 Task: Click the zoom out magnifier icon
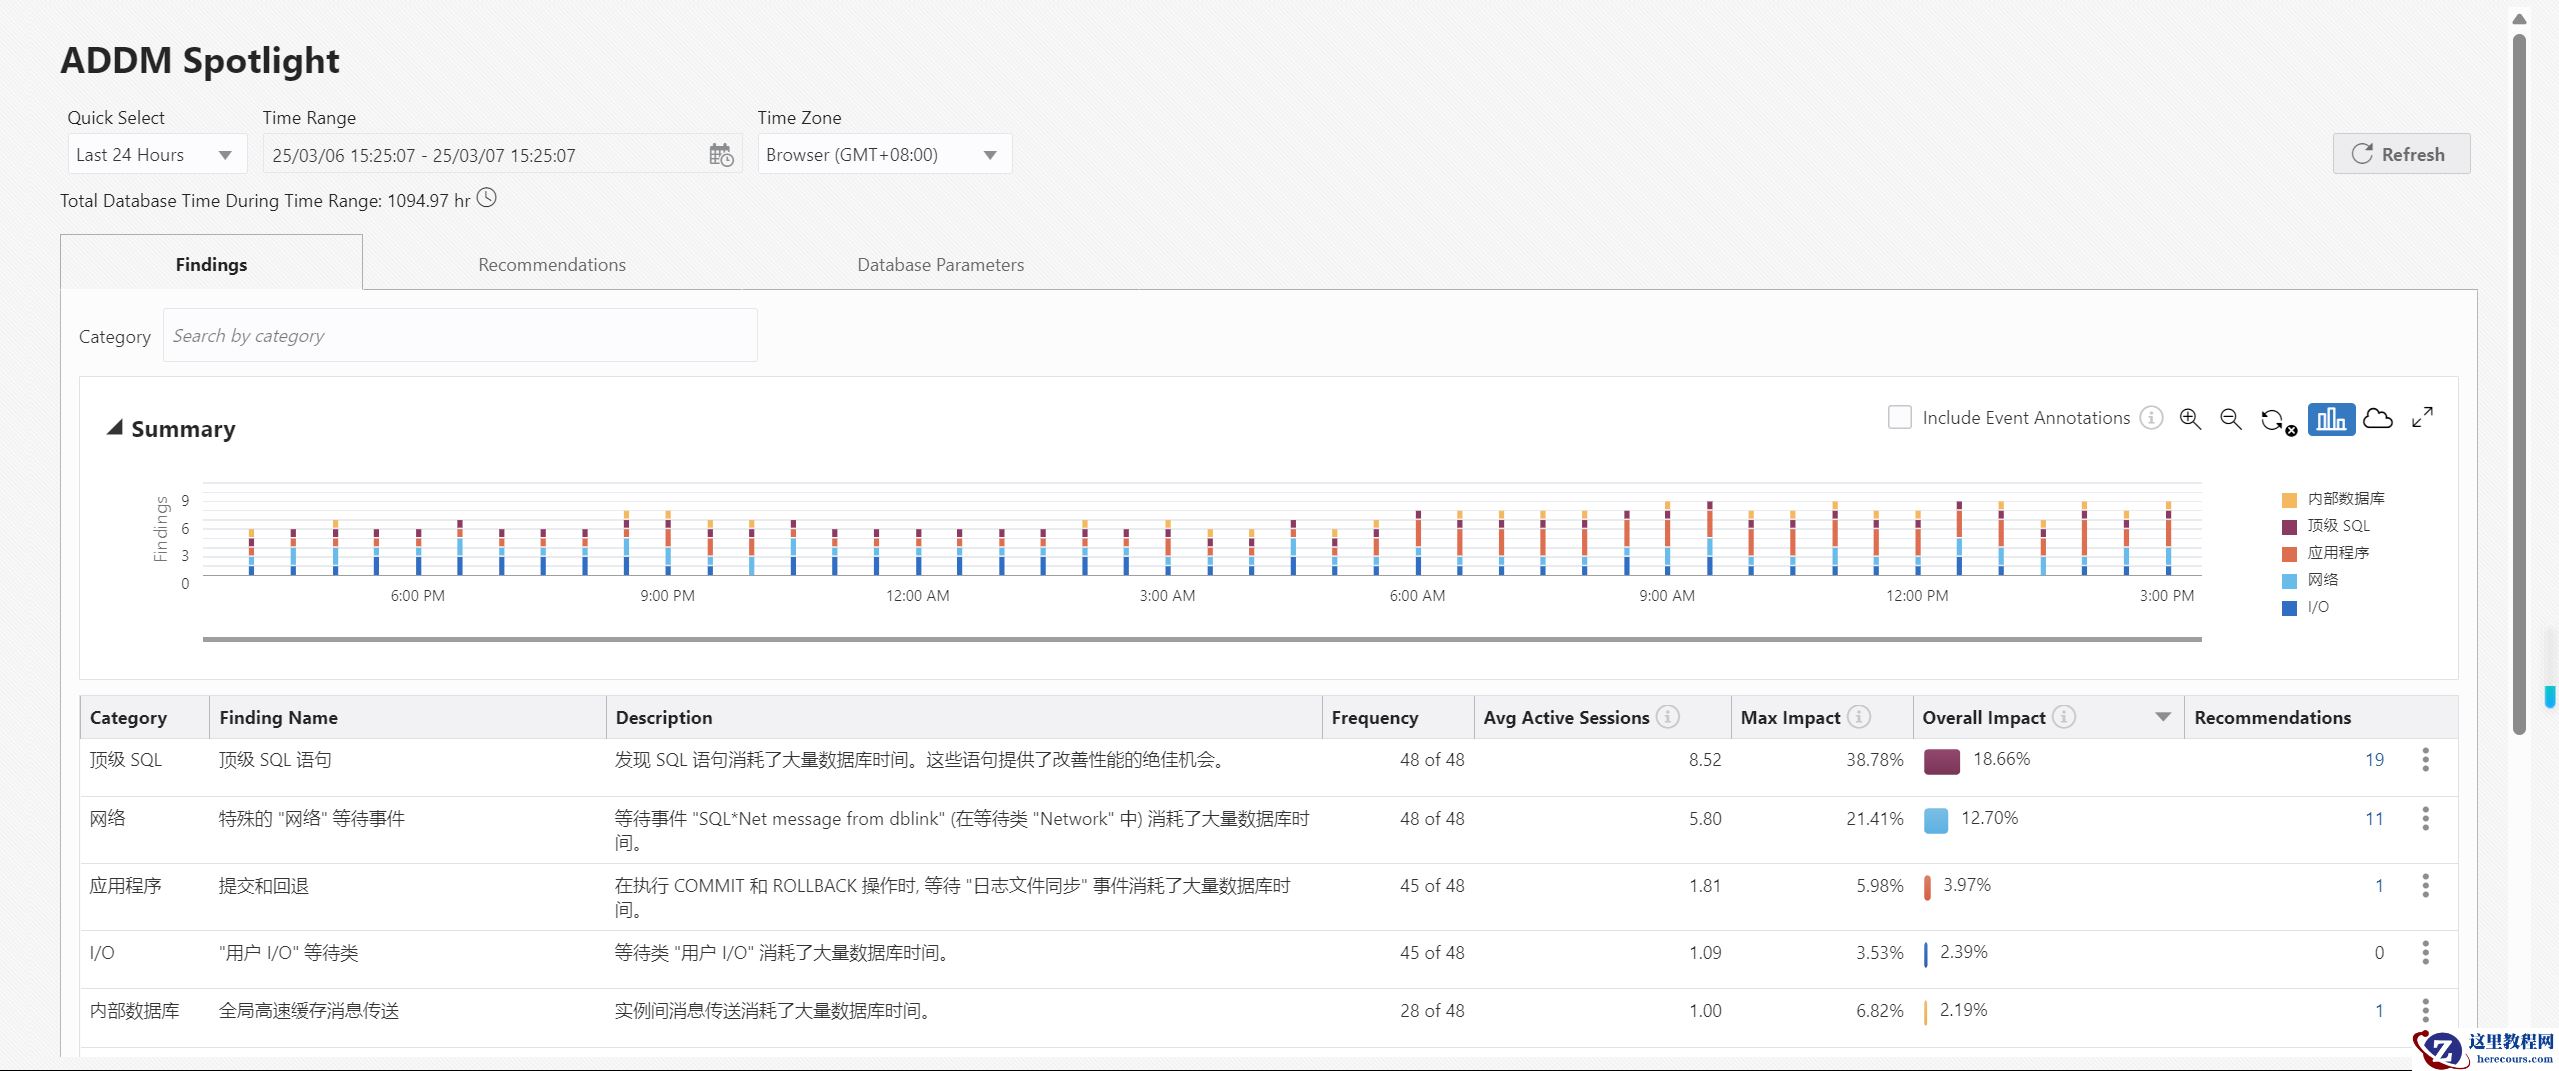pos(2230,419)
